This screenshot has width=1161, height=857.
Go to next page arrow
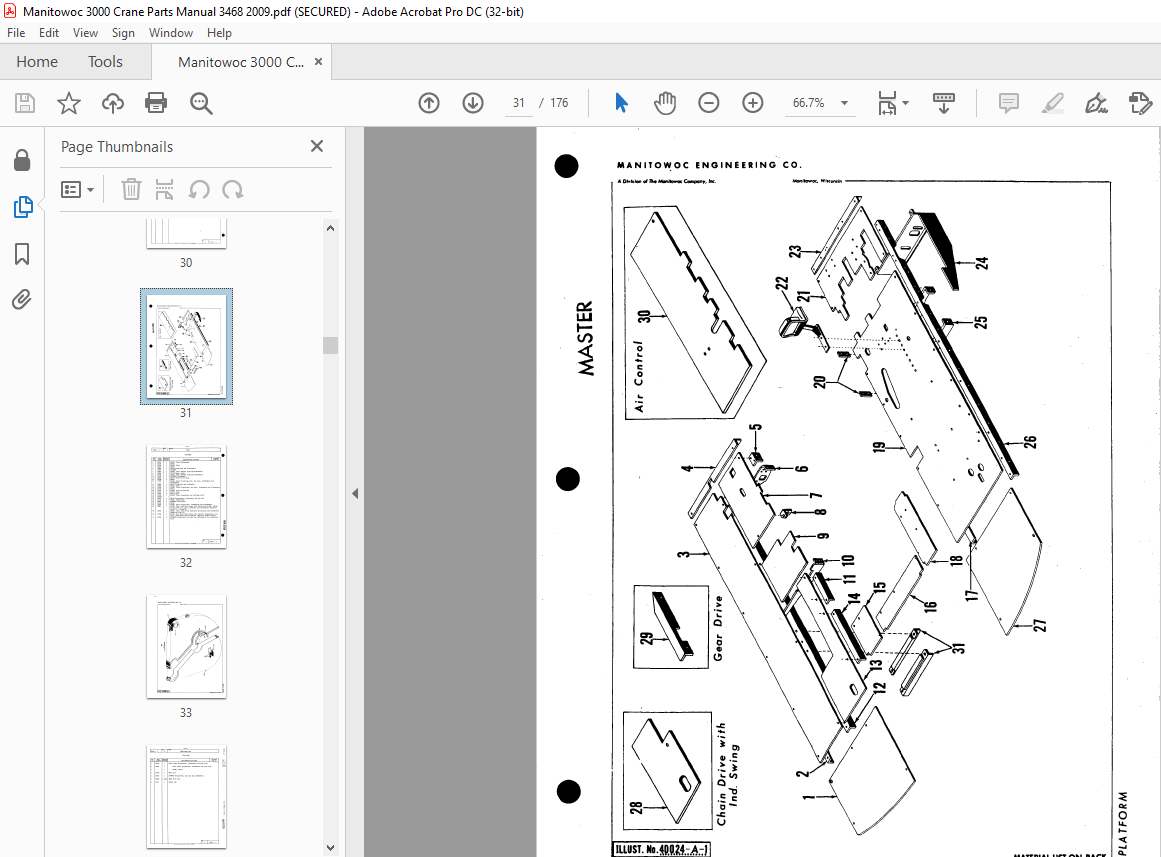[x=472, y=103]
